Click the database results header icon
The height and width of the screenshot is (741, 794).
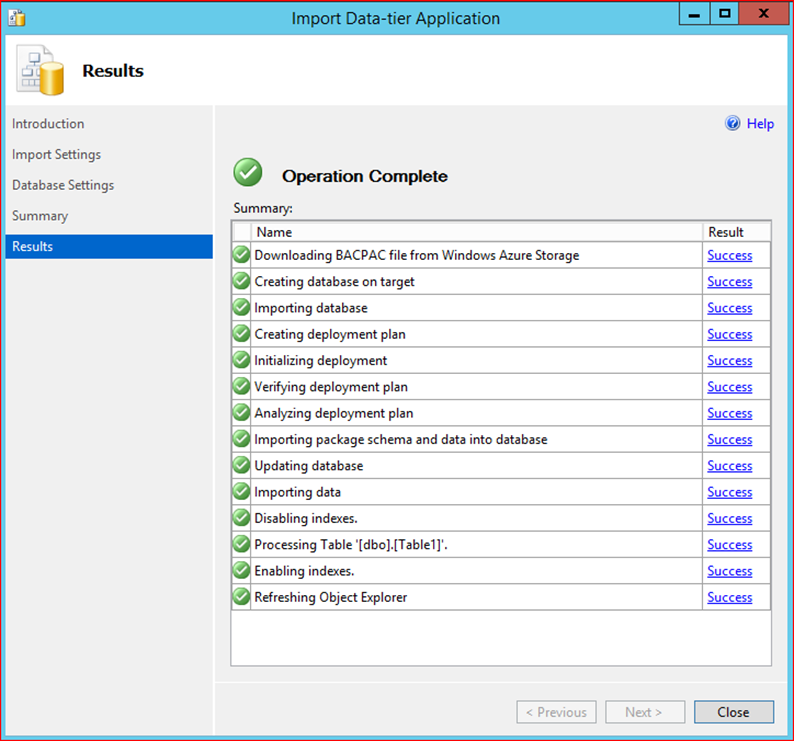pyautogui.click(x=40, y=70)
